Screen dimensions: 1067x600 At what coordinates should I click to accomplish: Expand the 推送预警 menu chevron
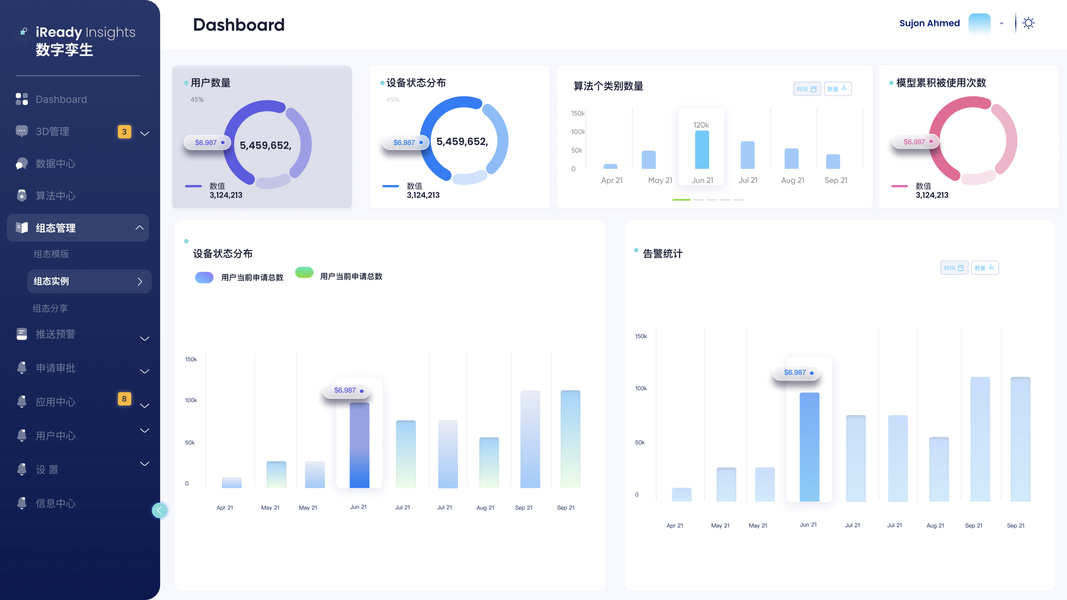144,339
